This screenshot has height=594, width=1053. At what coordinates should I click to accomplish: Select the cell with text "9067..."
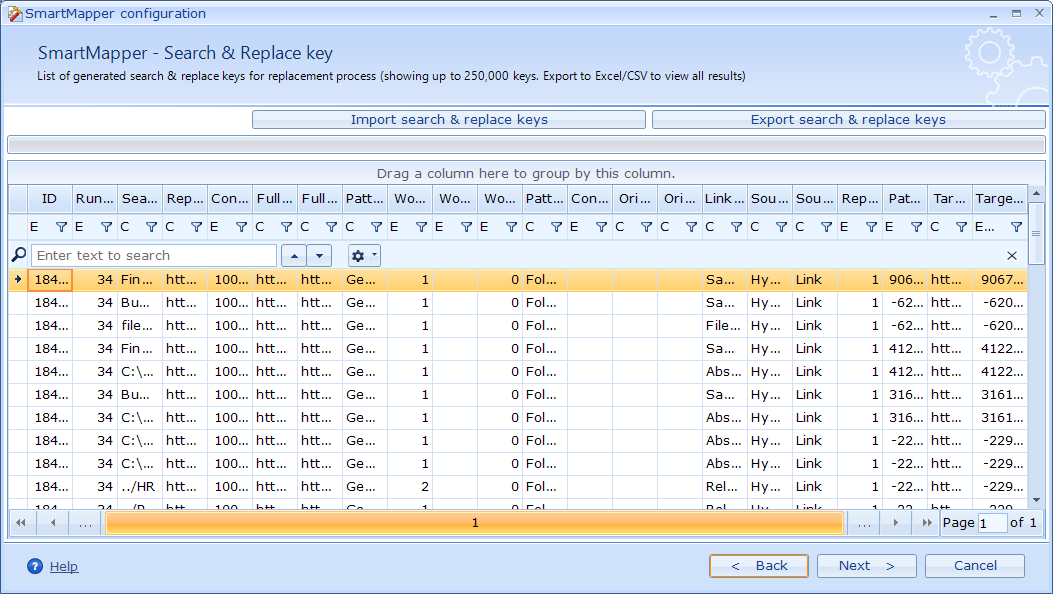click(999, 279)
